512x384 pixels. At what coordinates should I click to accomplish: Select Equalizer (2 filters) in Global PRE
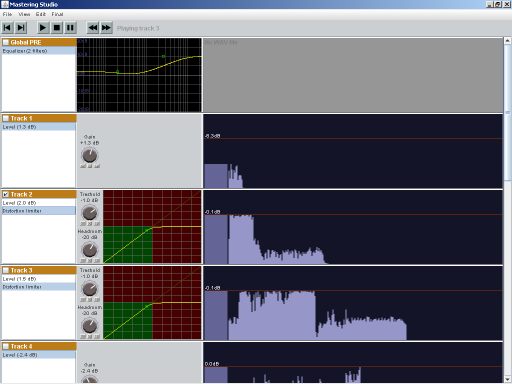(x=39, y=51)
